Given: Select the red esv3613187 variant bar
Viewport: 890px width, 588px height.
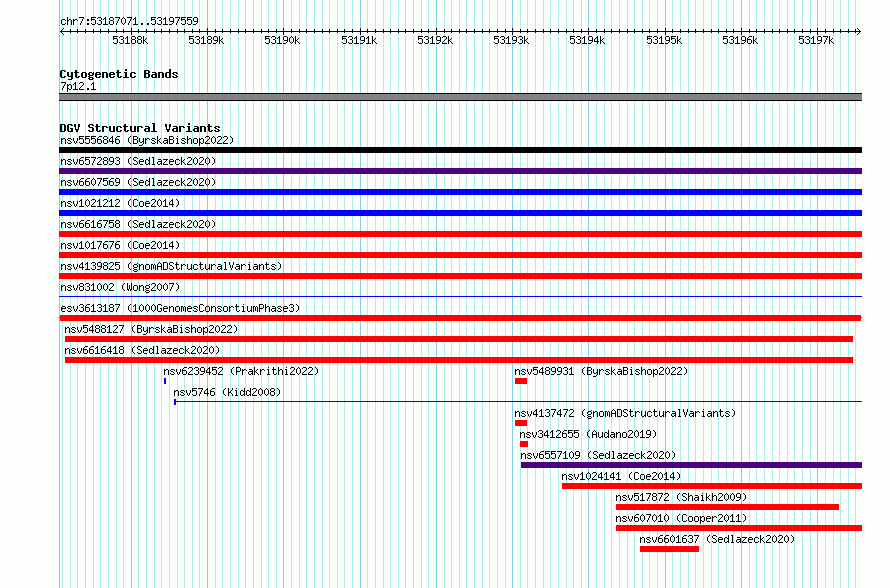Looking at the screenshot, I should pyautogui.click(x=460, y=318).
